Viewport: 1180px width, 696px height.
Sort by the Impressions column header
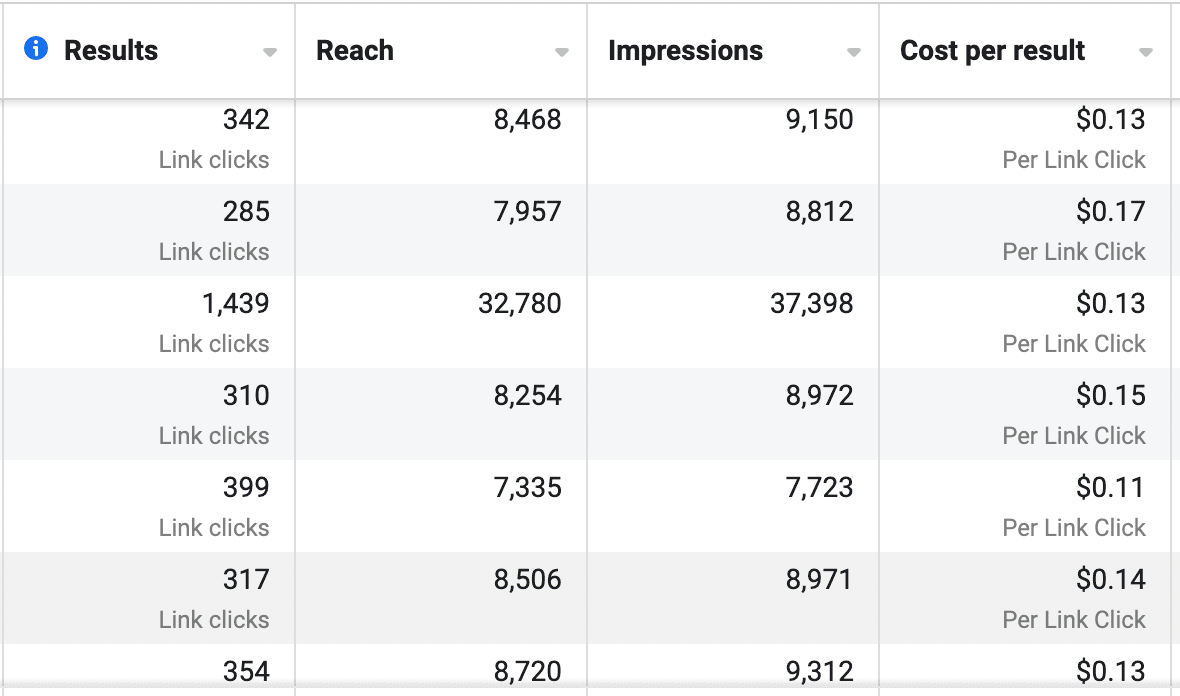point(685,51)
